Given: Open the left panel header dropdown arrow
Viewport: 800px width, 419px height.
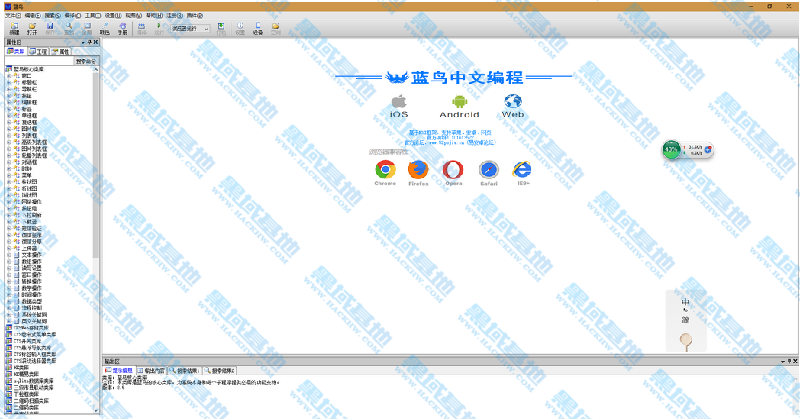Looking at the screenshot, I should coord(84,42).
